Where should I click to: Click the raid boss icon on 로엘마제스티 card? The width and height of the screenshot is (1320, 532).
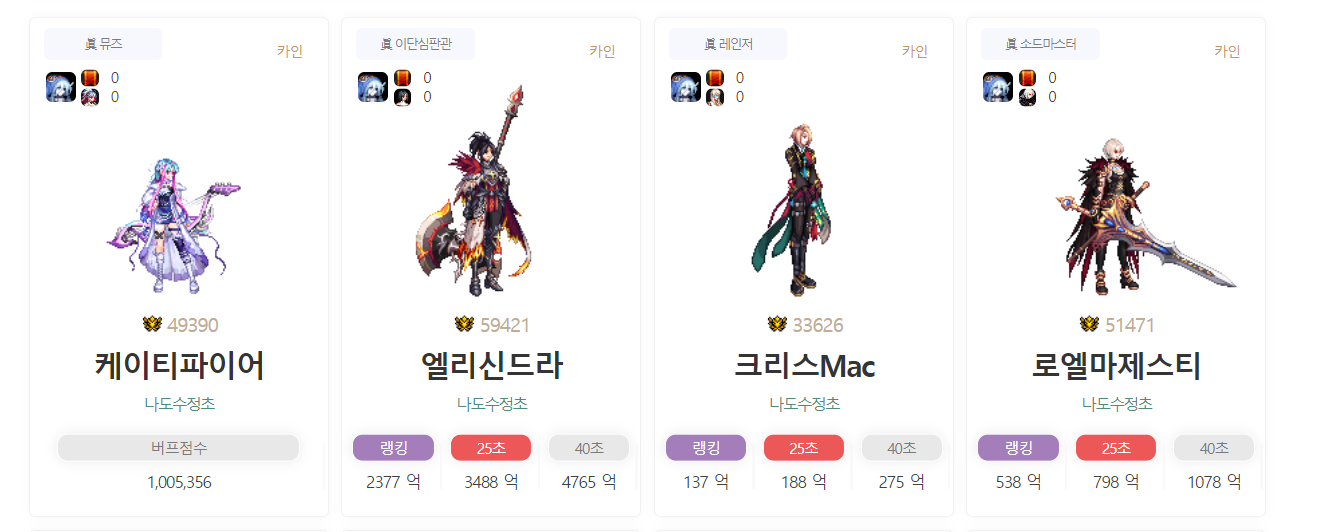click(998, 87)
